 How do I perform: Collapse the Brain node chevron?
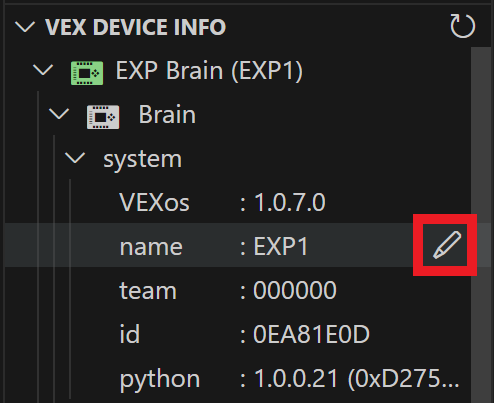click(59, 114)
